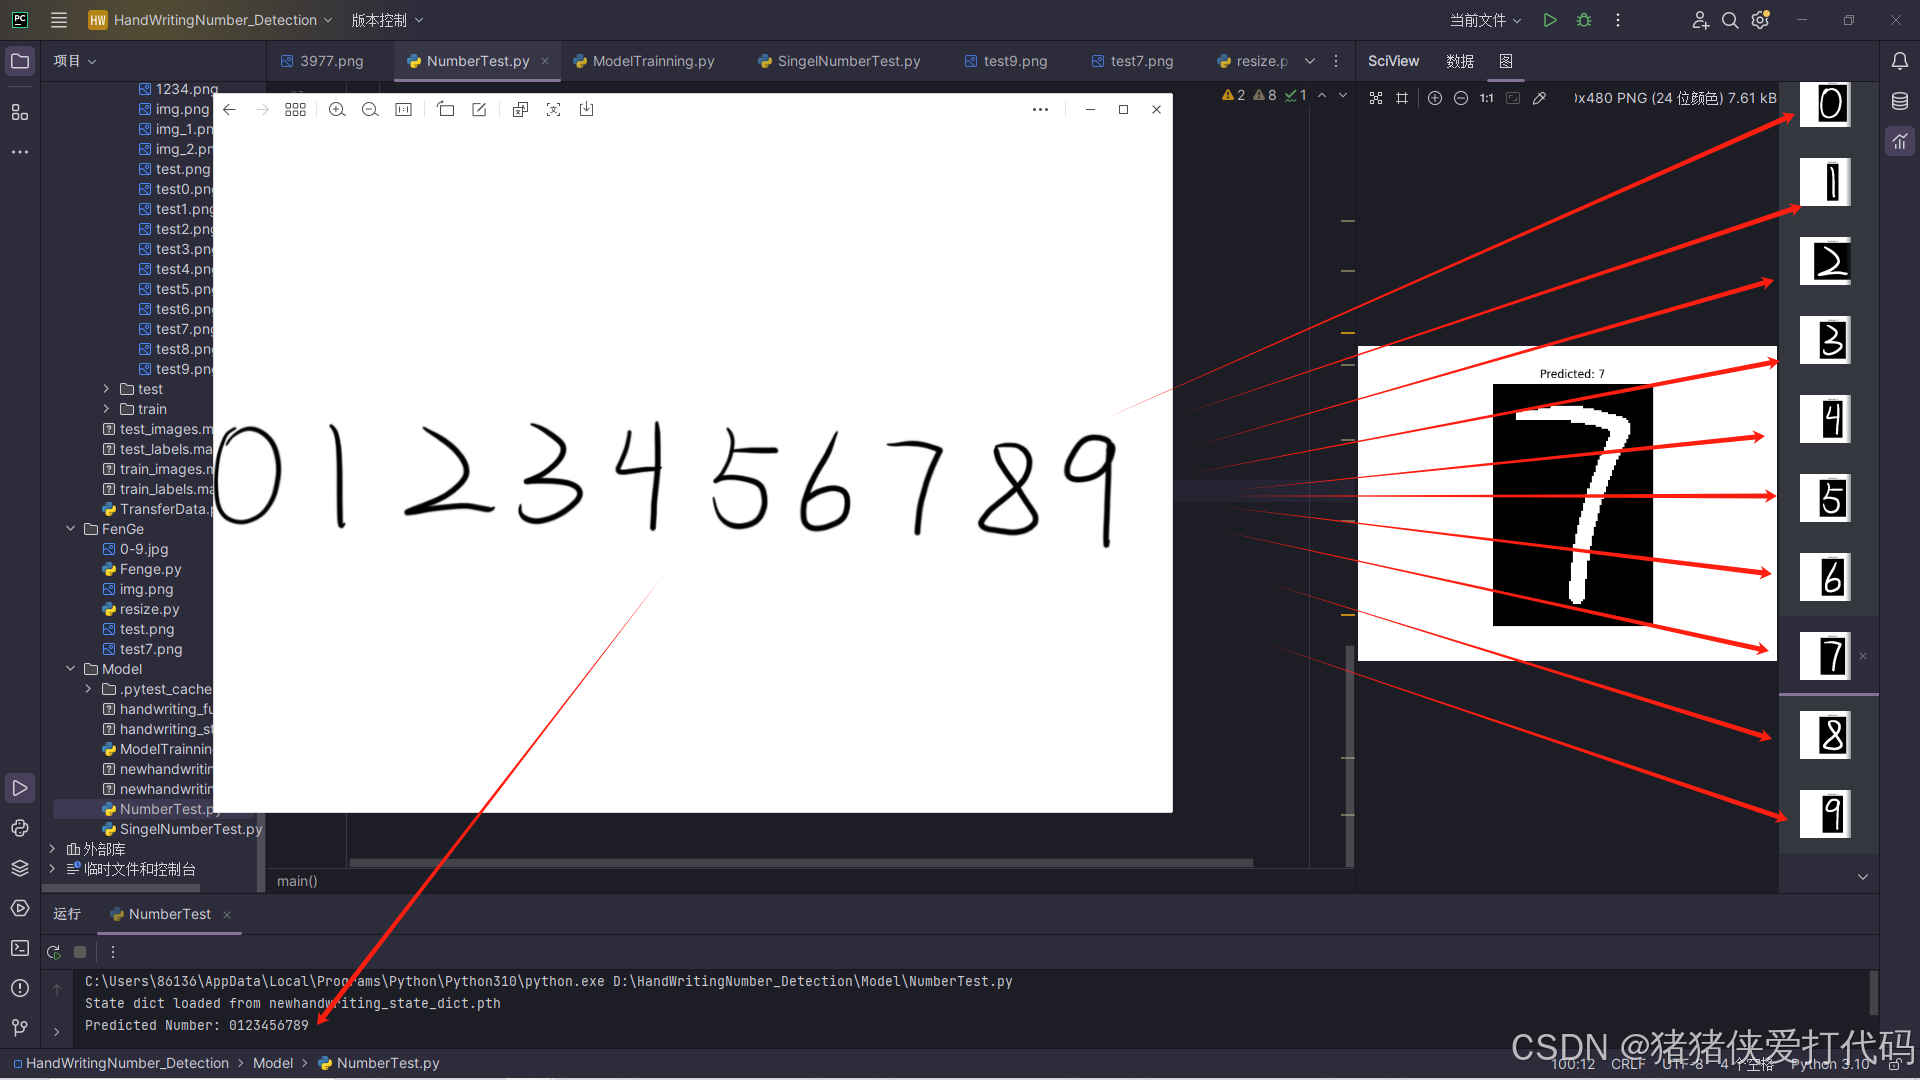Open the Git version control tool window
The width and height of the screenshot is (1920, 1080).
(20, 1028)
